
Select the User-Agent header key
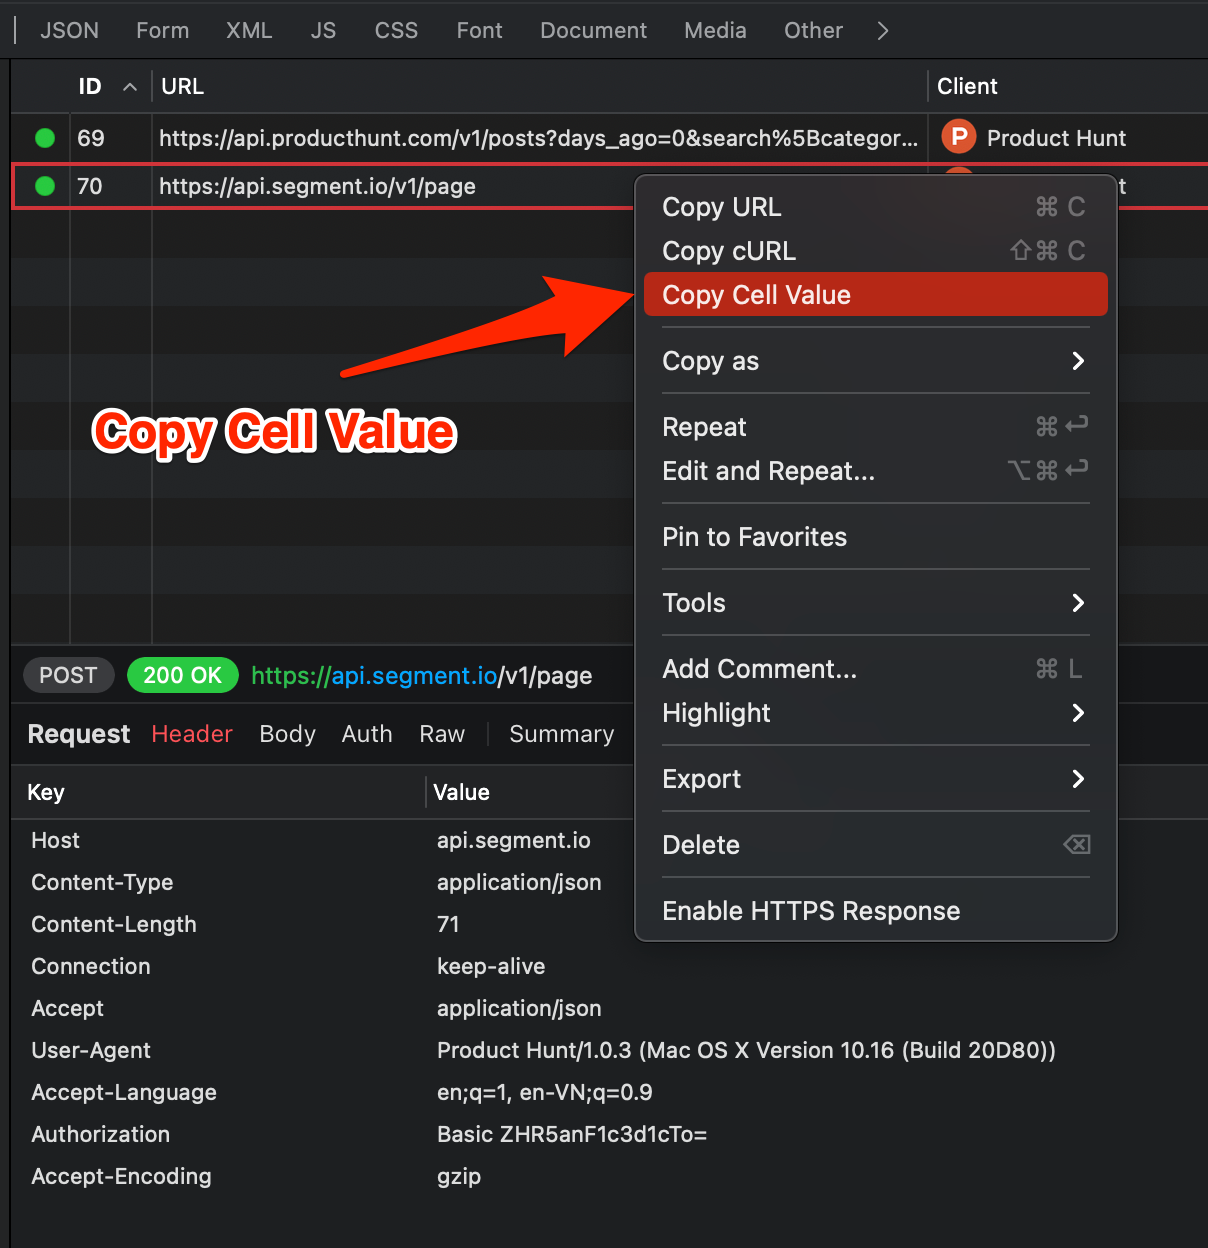point(91,1051)
